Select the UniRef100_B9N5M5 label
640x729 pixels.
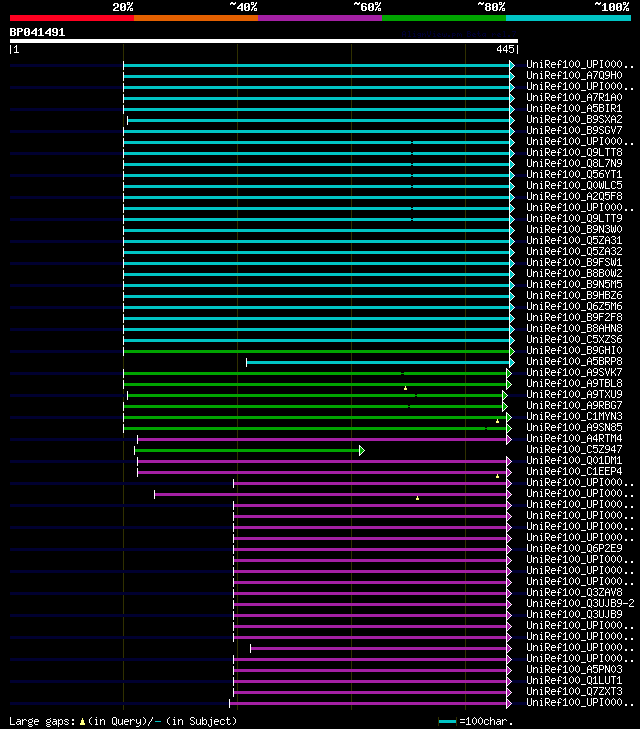pos(574,284)
